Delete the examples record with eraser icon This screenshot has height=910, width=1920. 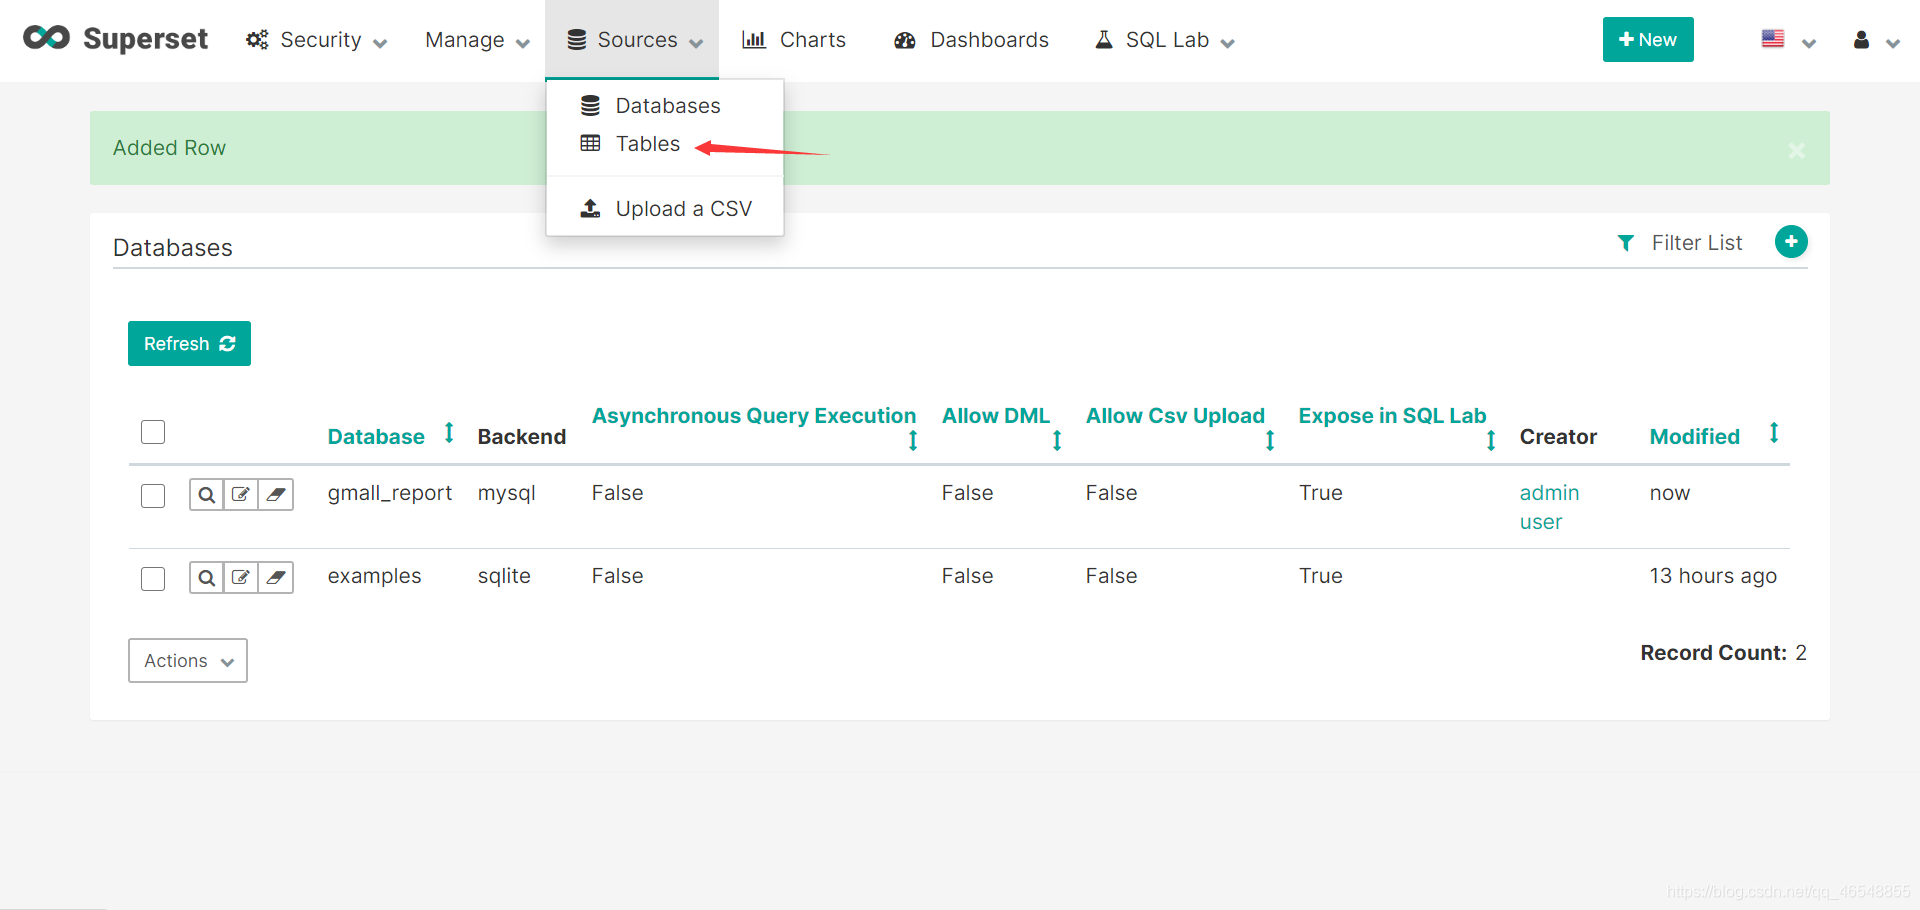click(x=276, y=577)
